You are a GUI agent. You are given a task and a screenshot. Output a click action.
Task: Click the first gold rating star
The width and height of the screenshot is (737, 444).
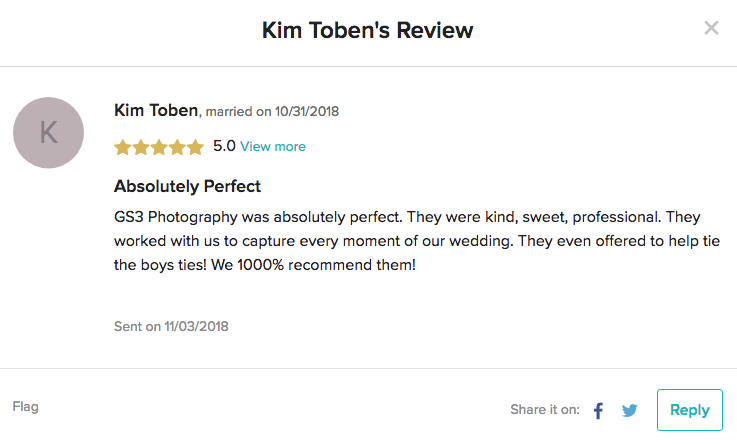click(123, 147)
